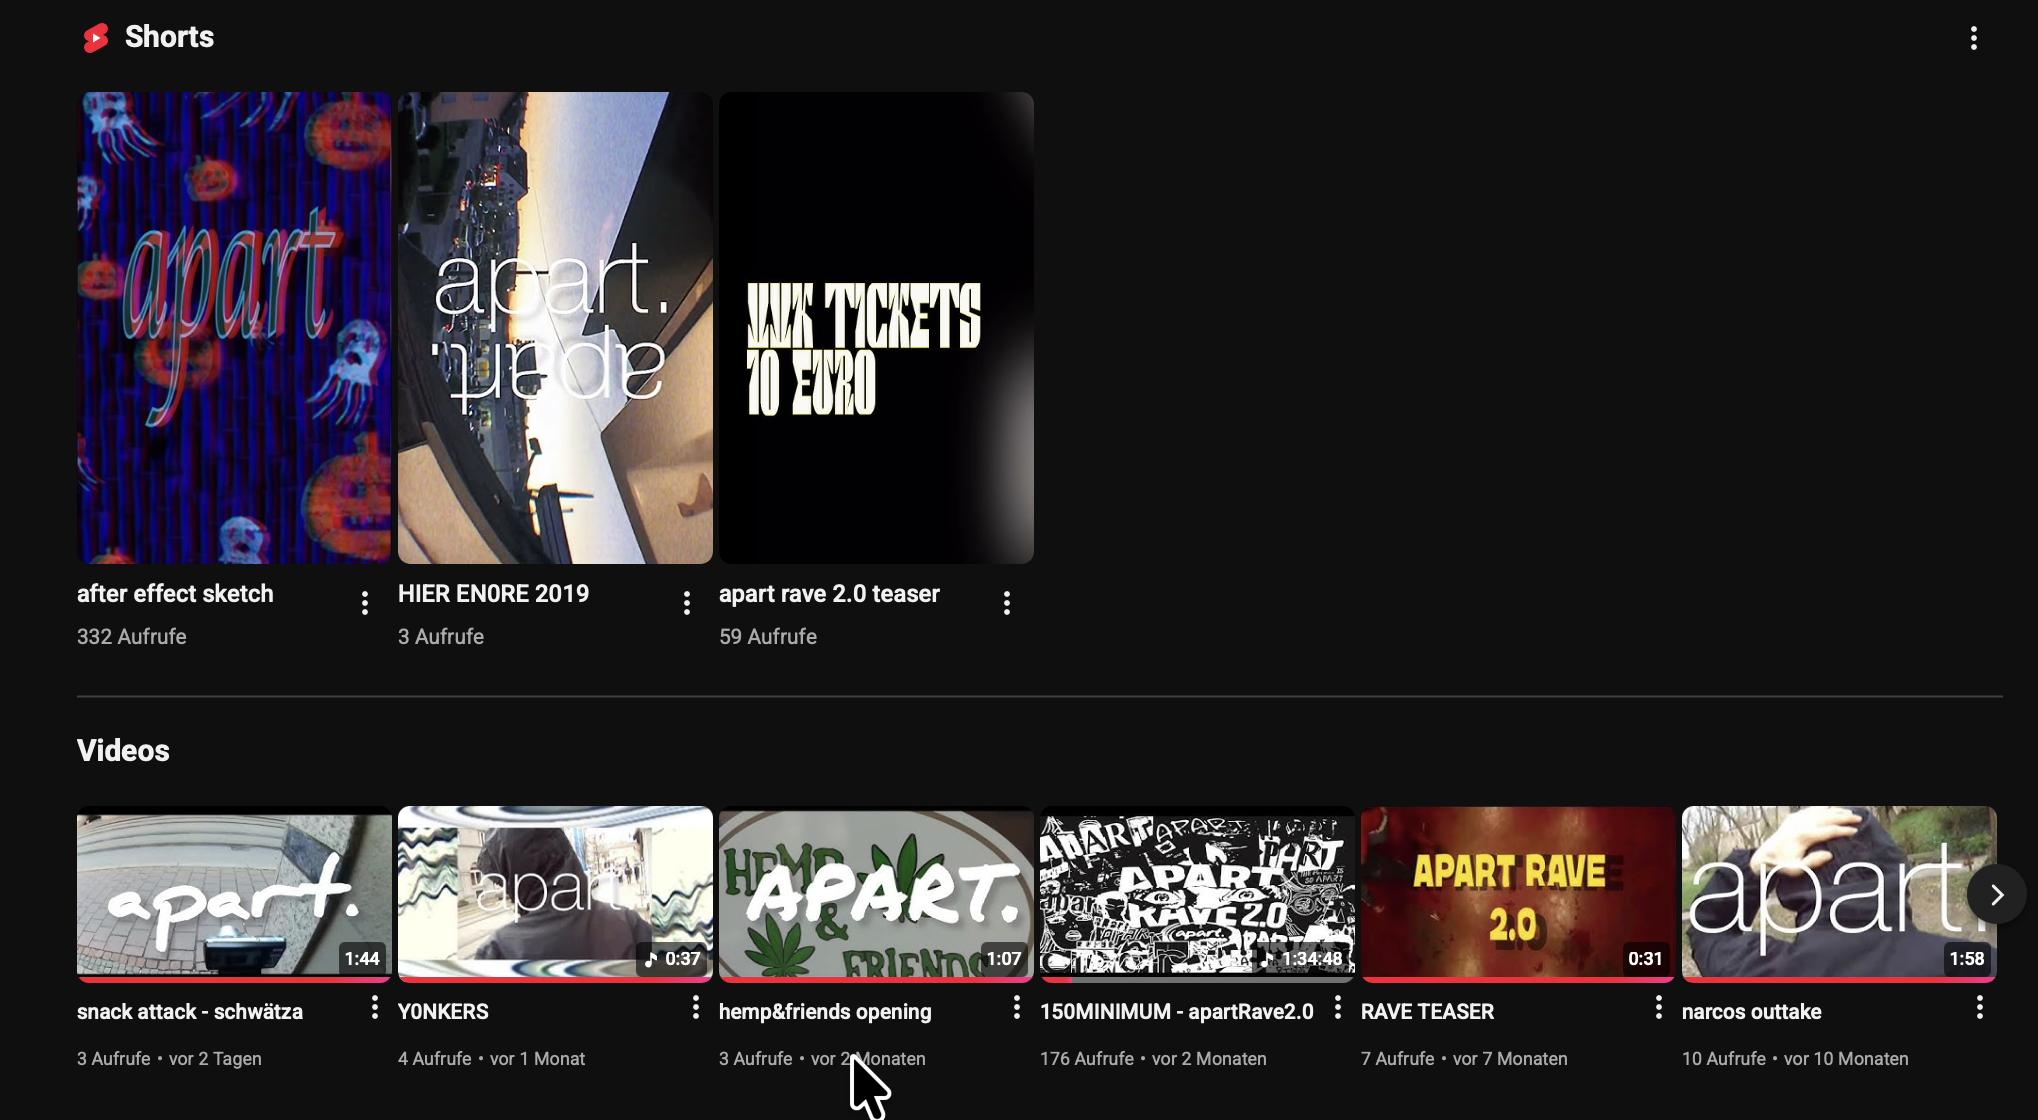The height and width of the screenshot is (1120, 2038).
Task: Open options for snack attack - schwätza video
Action: (x=375, y=1008)
